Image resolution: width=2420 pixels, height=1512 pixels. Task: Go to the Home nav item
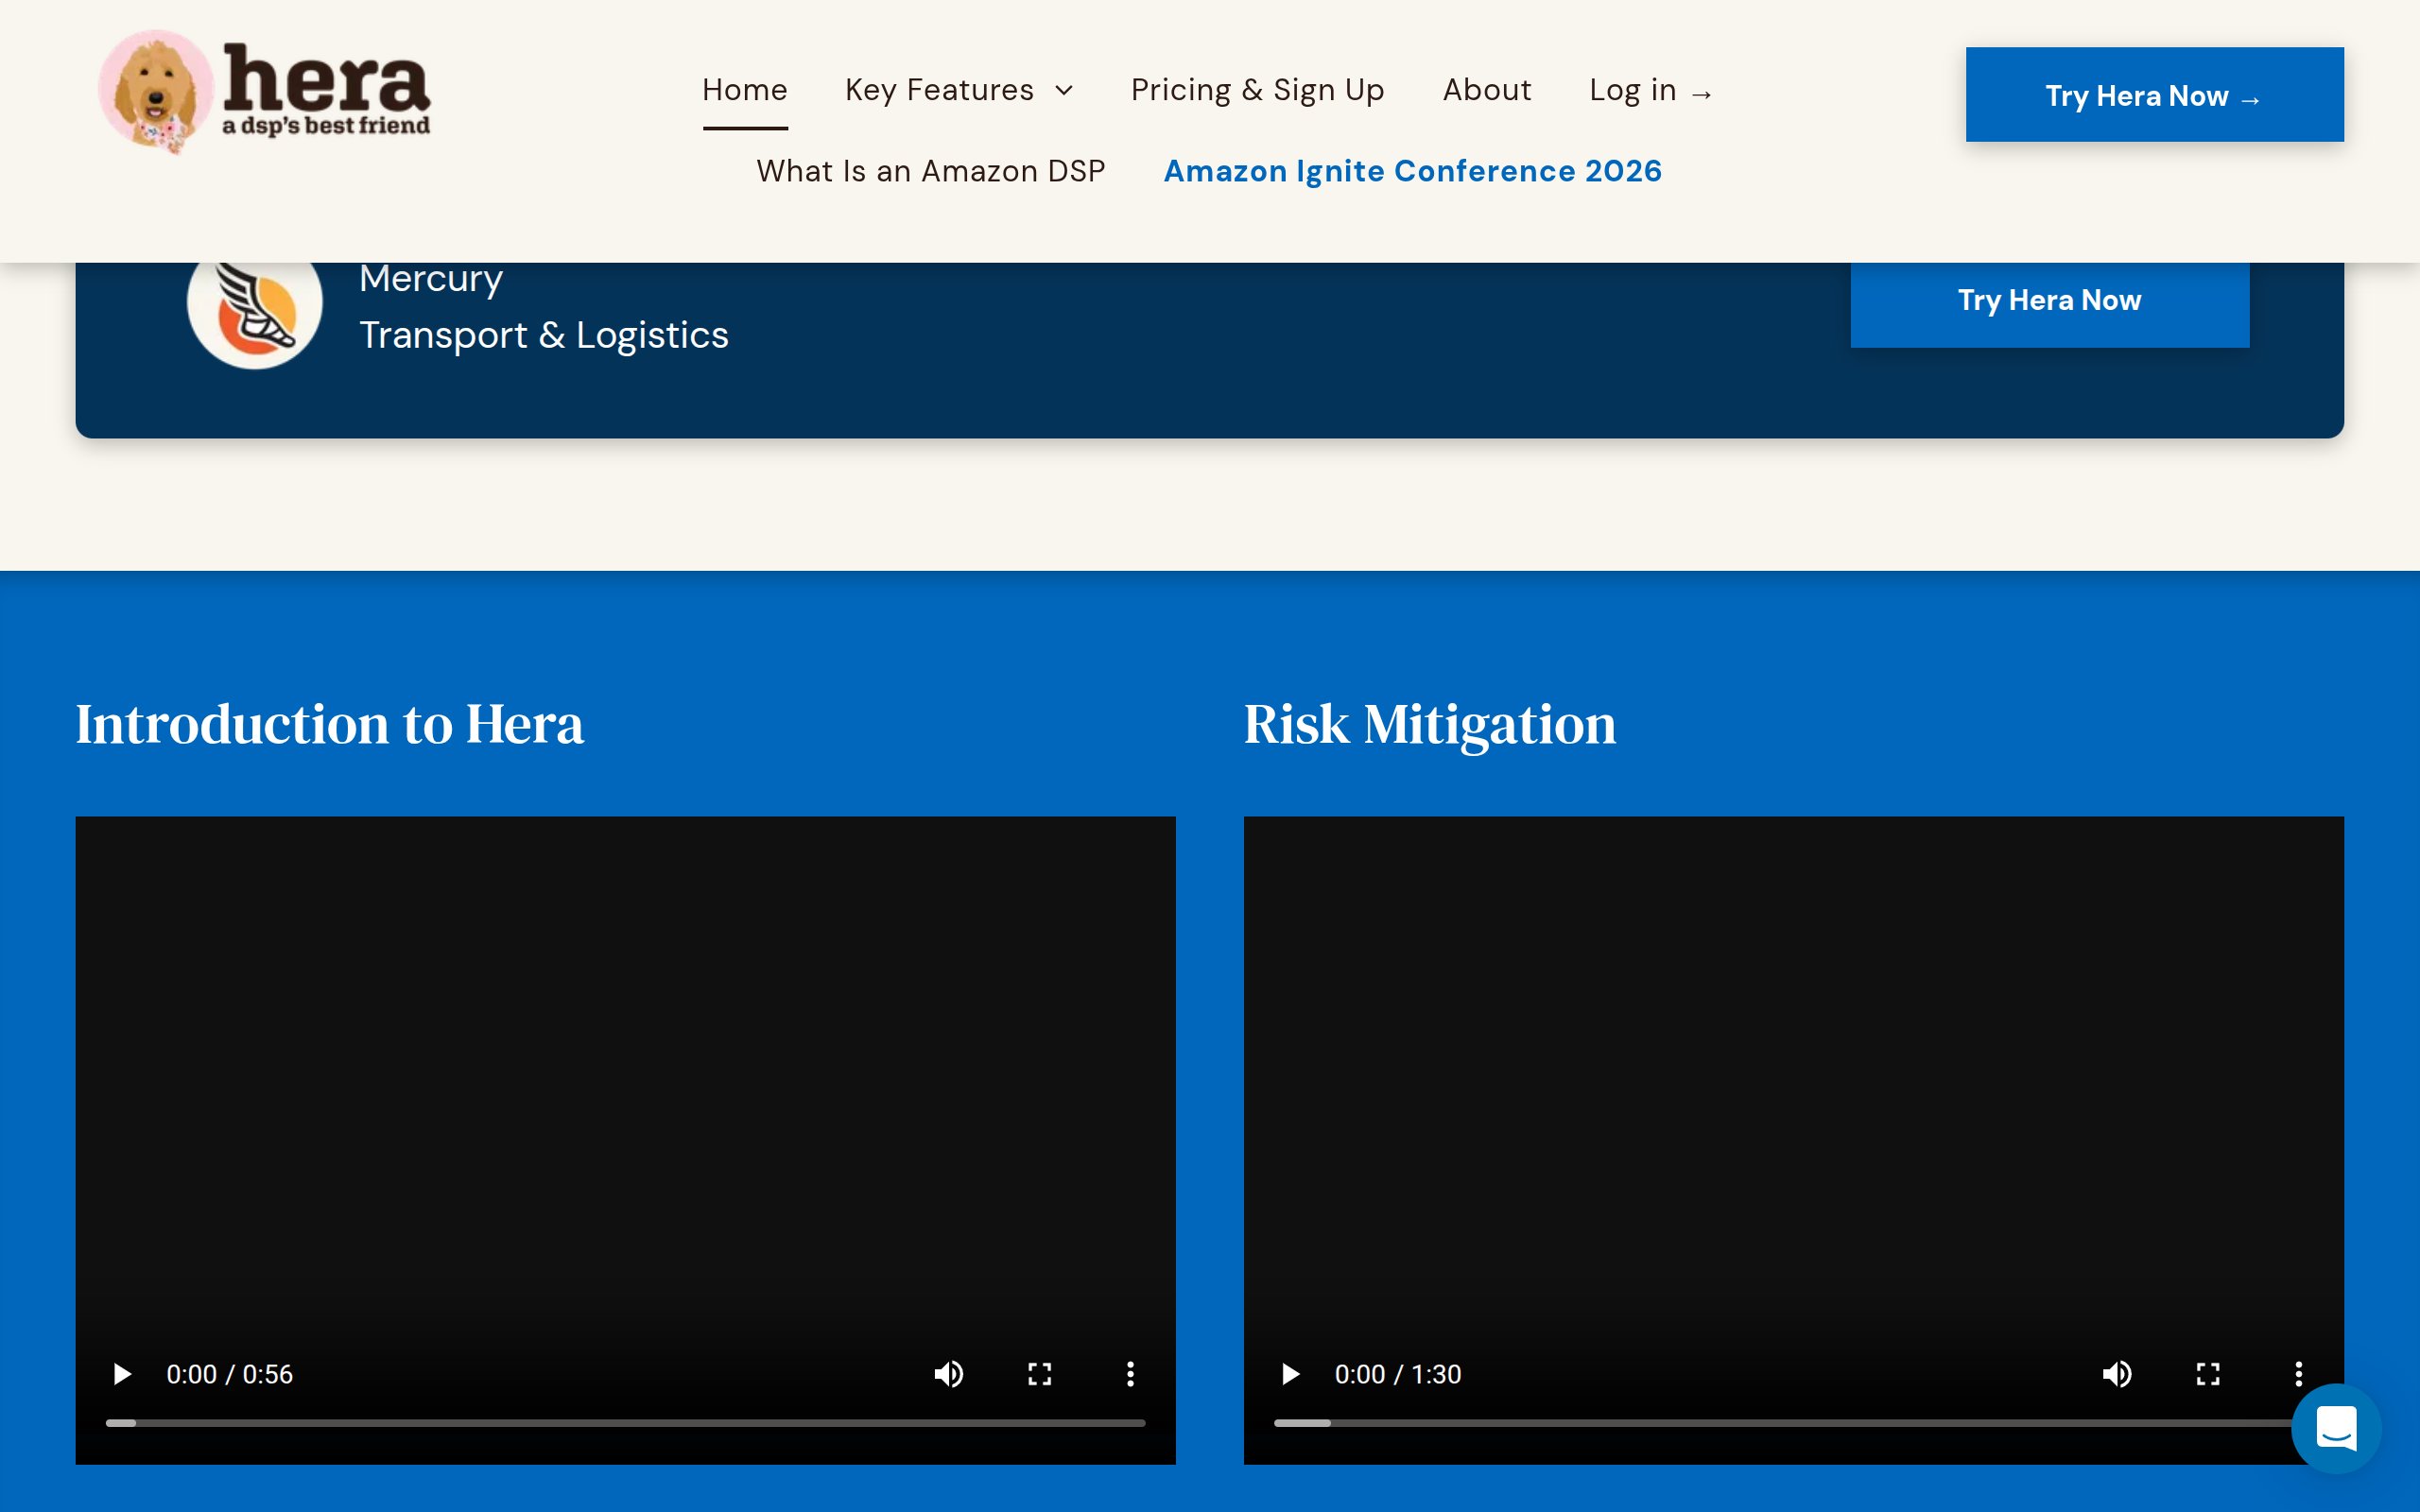click(745, 90)
